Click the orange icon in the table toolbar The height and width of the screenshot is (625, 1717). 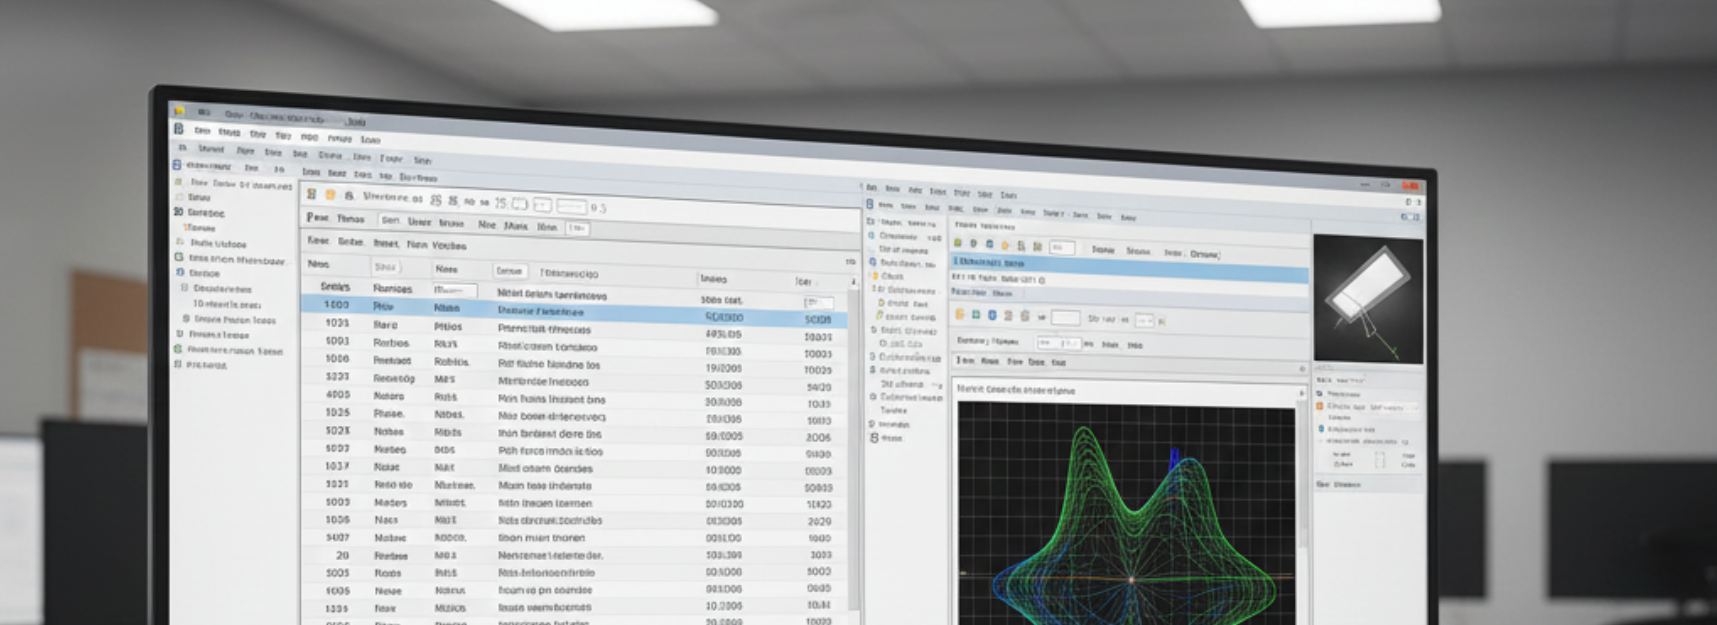[x=330, y=195]
